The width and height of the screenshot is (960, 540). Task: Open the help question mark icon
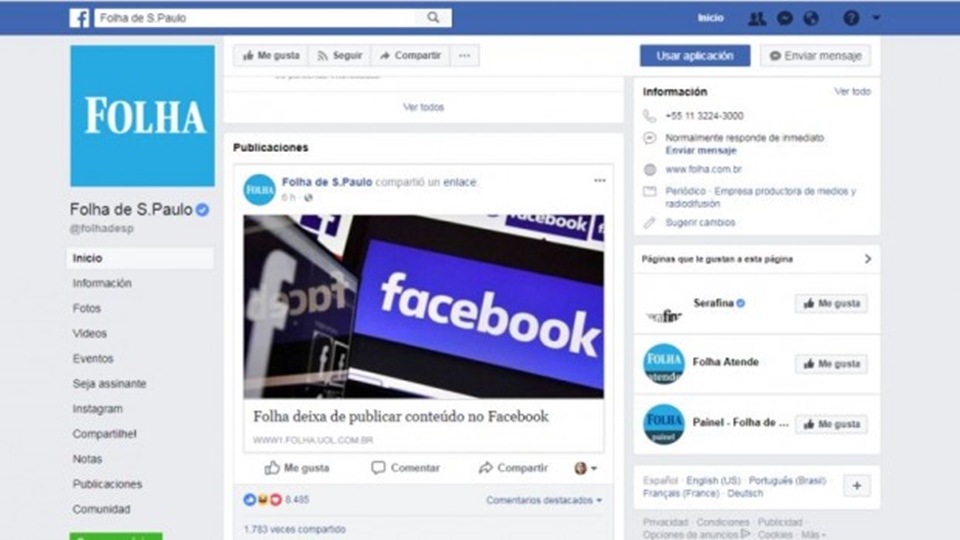pyautogui.click(x=851, y=18)
